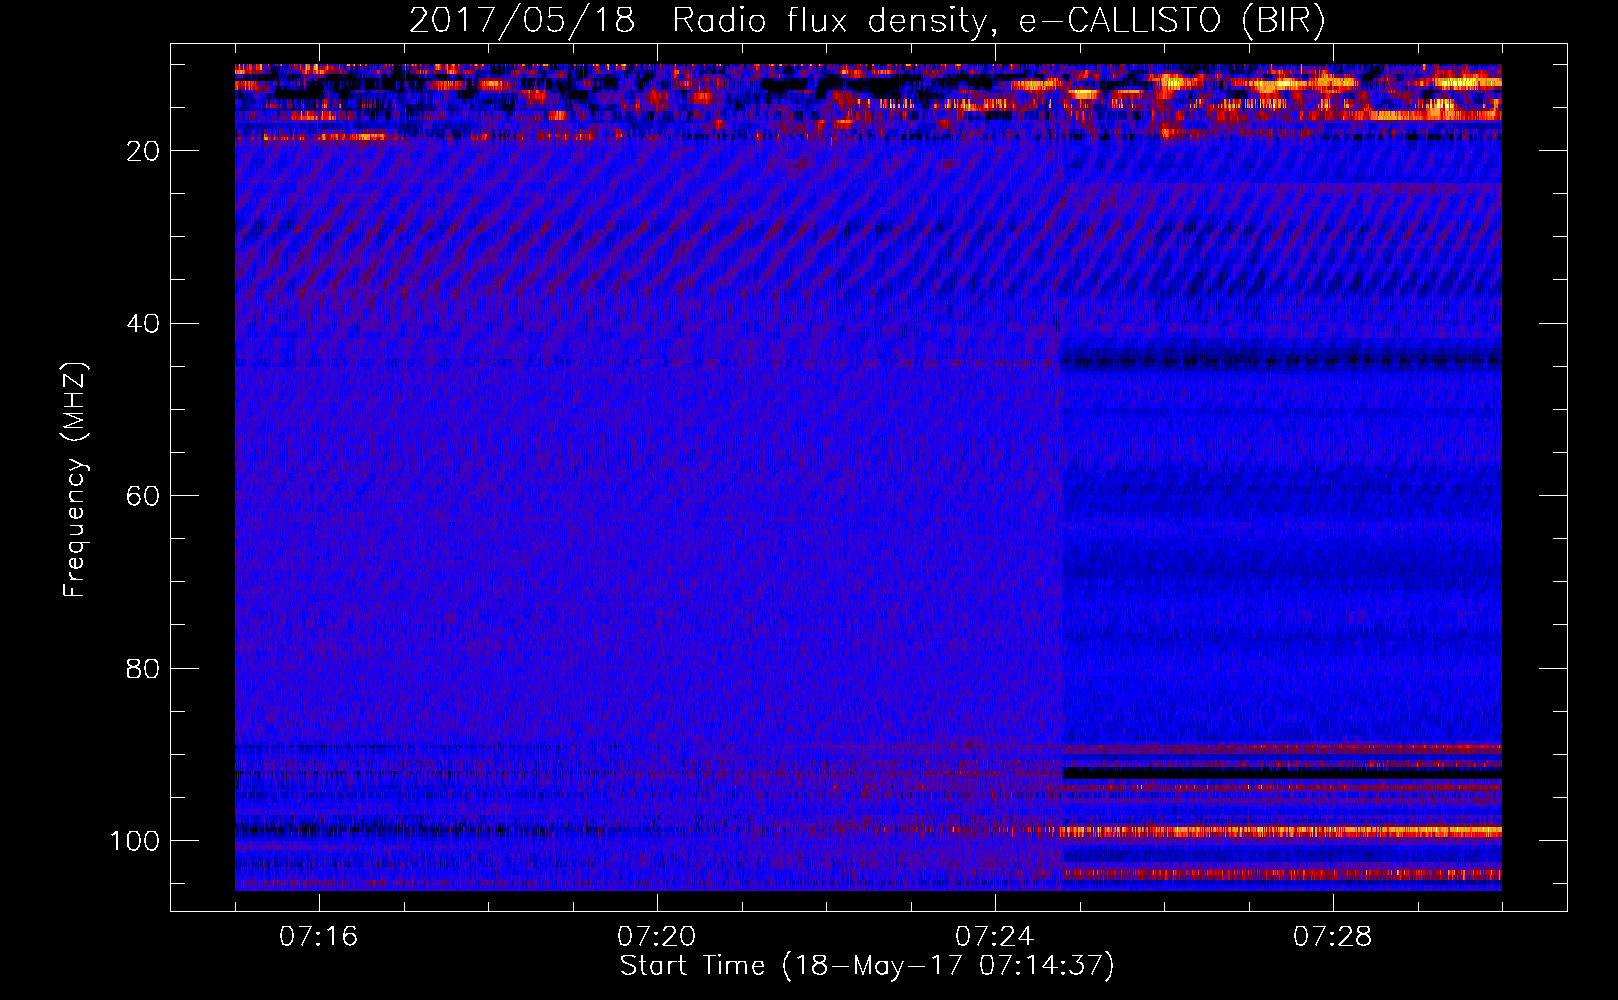Click the 'Start Time (18-May-17 07:14:37)' label

click(x=867, y=966)
